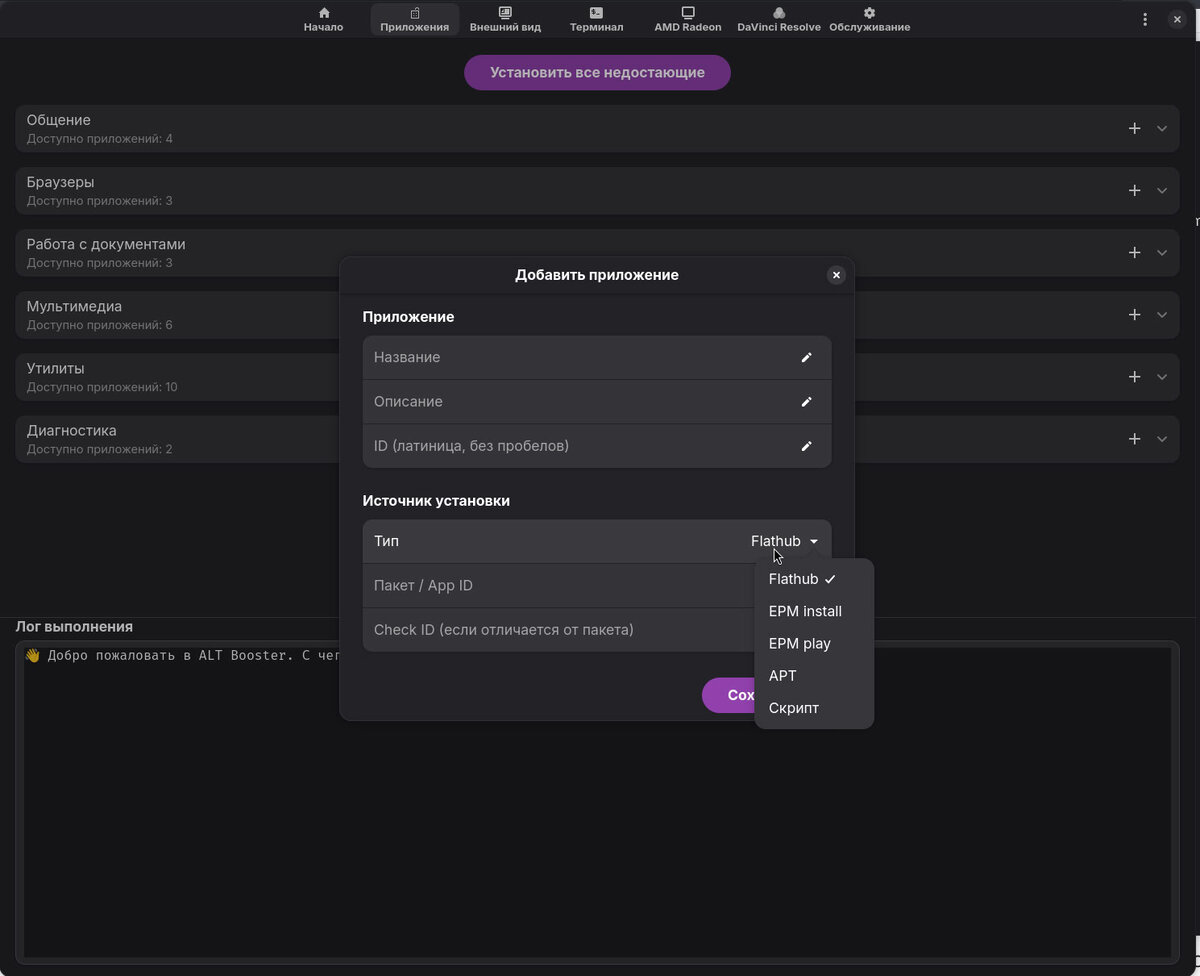Select APT as the source type
1200x976 pixels.
tap(814, 675)
